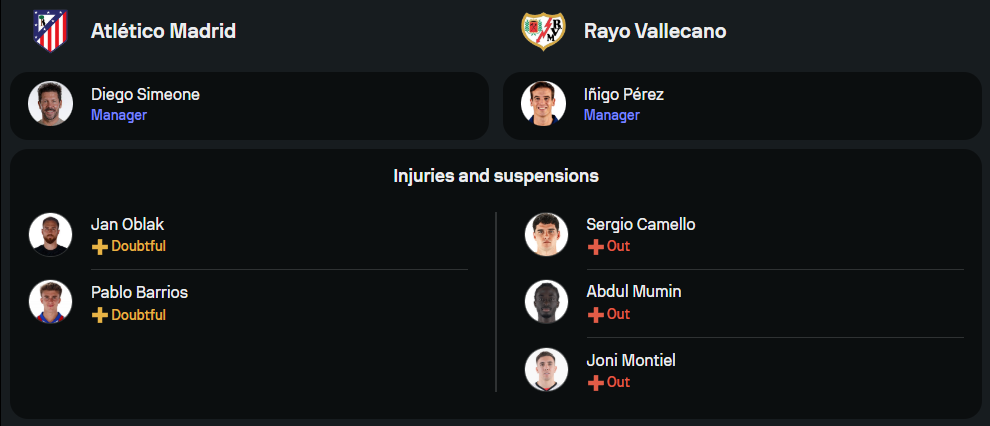
Task: Open Diego Simeone's manager photo
Action: click(50, 104)
